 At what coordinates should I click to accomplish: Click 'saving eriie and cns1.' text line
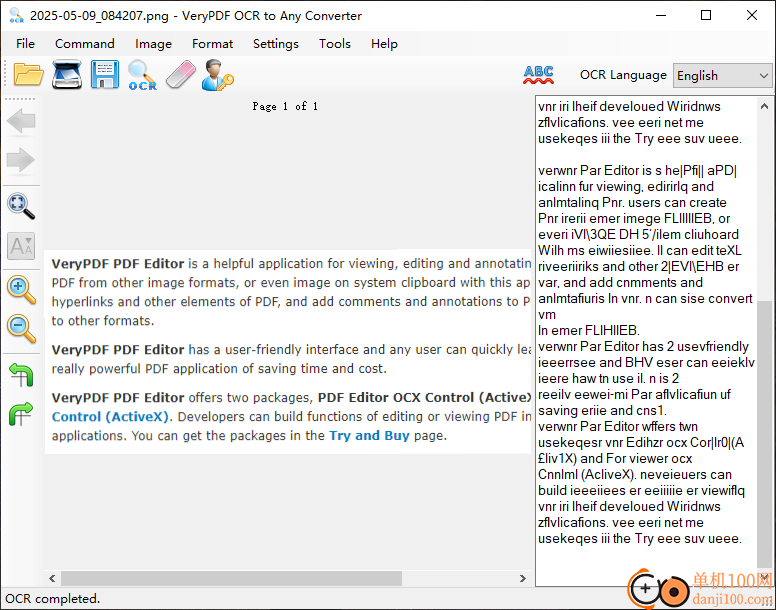click(602, 411)
